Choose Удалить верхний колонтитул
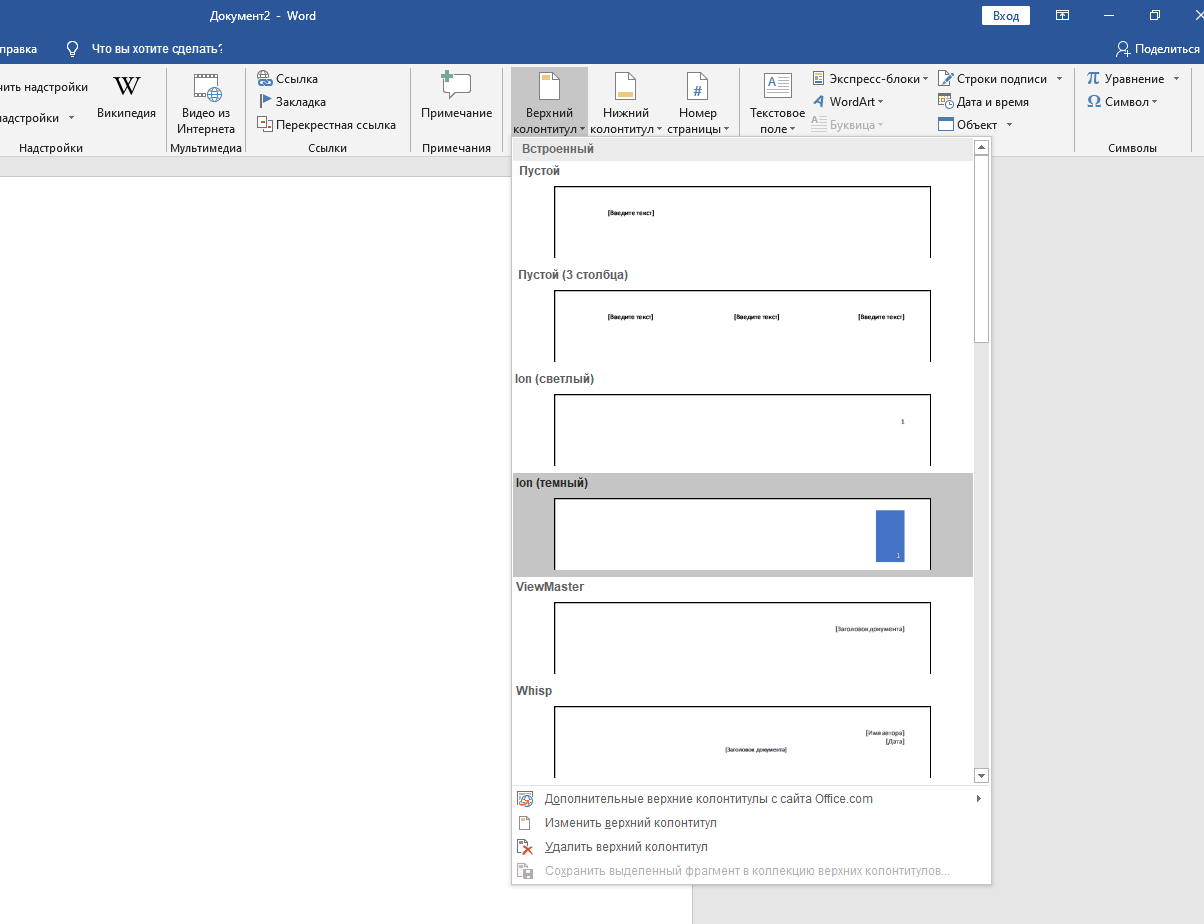This screenshot has height=924, width=1204. pyautogui.click(x=751, y=847)
